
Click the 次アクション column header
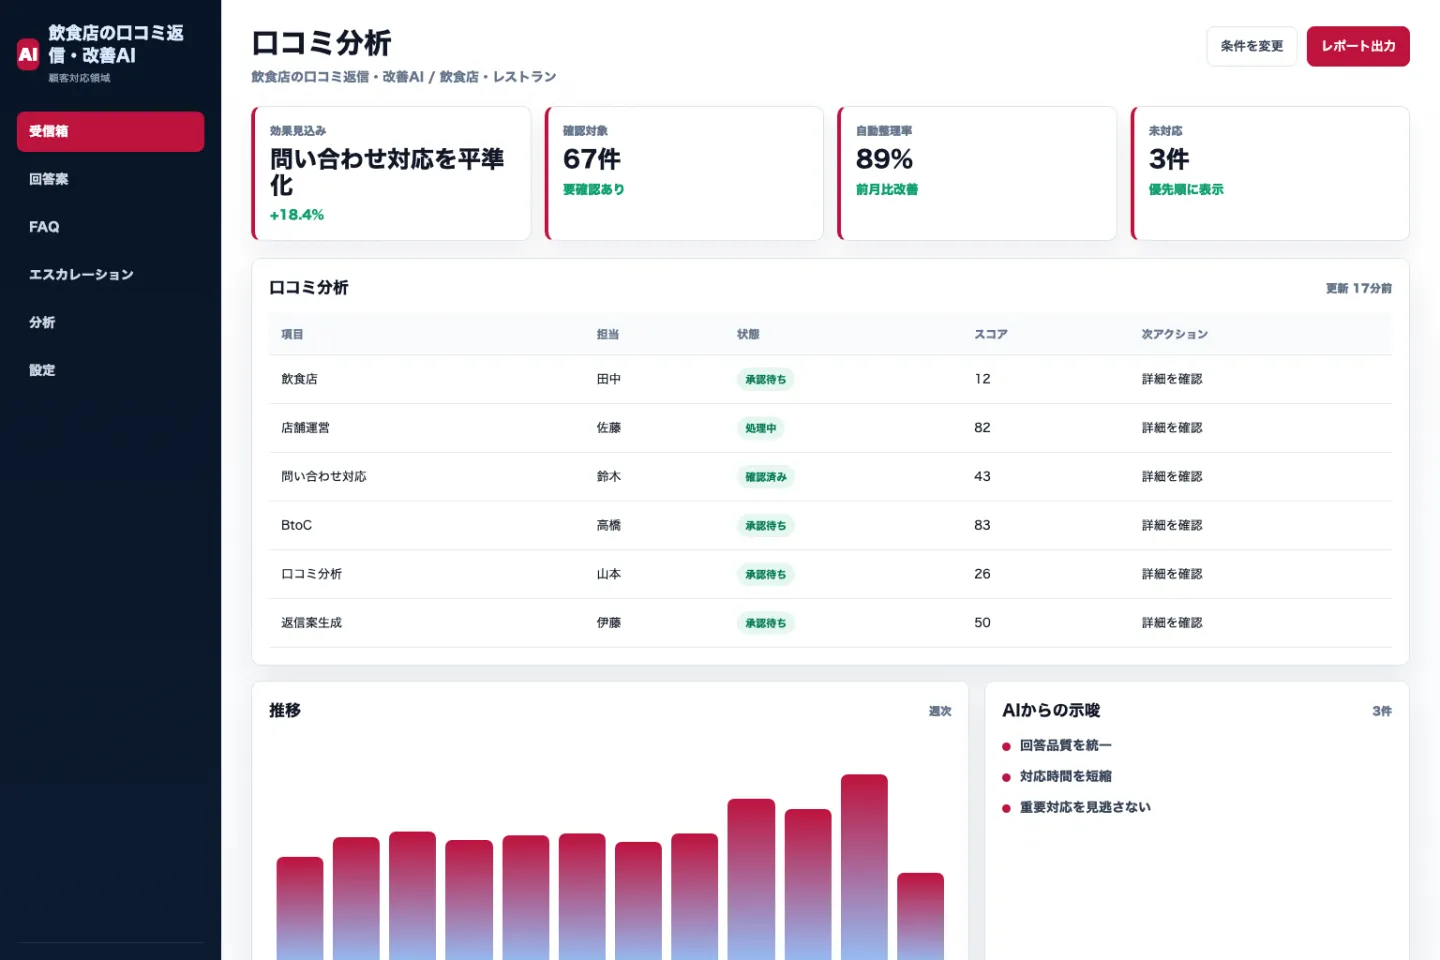tap(1175, 334)
